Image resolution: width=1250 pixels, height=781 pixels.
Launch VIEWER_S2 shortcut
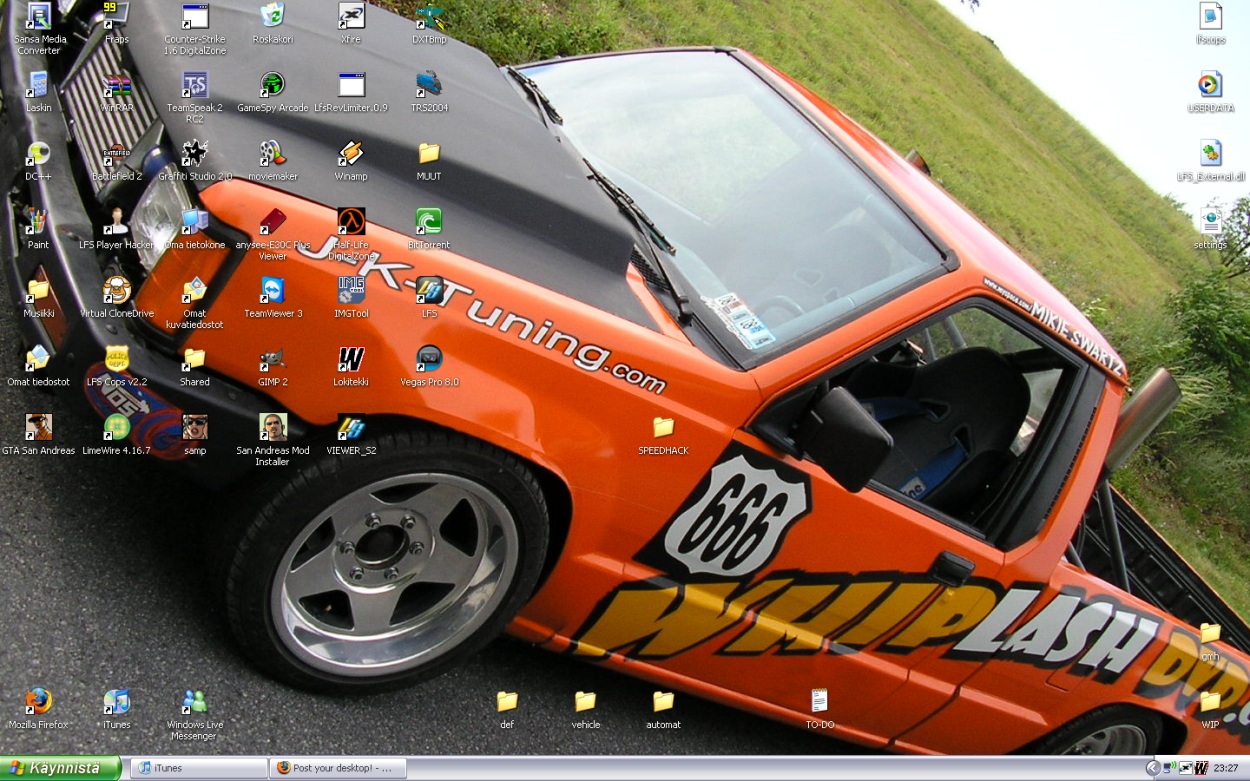pos(351,428)
